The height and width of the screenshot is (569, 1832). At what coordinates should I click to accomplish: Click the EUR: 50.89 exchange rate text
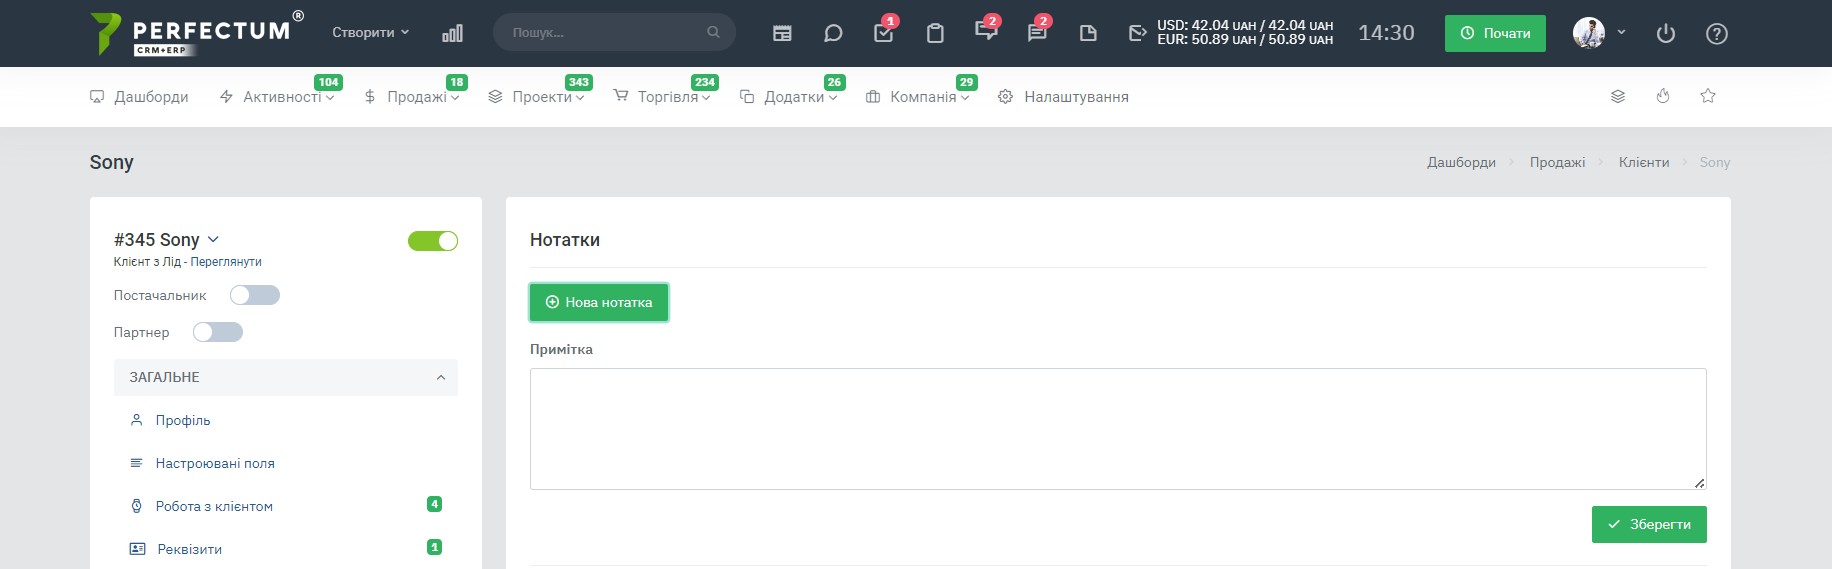click(x=1245, y=40)
